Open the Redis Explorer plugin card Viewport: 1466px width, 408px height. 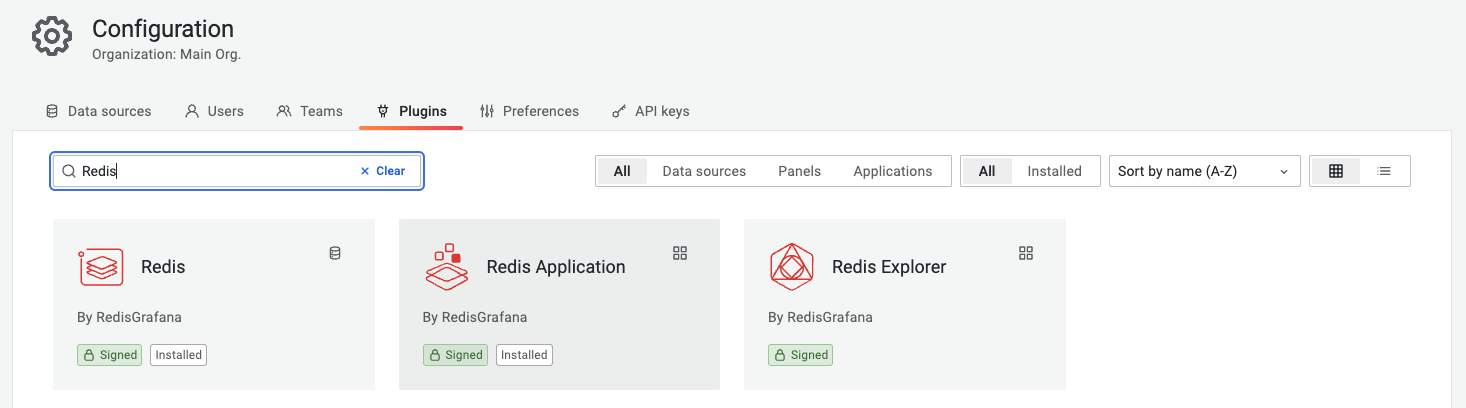point(905,304)
